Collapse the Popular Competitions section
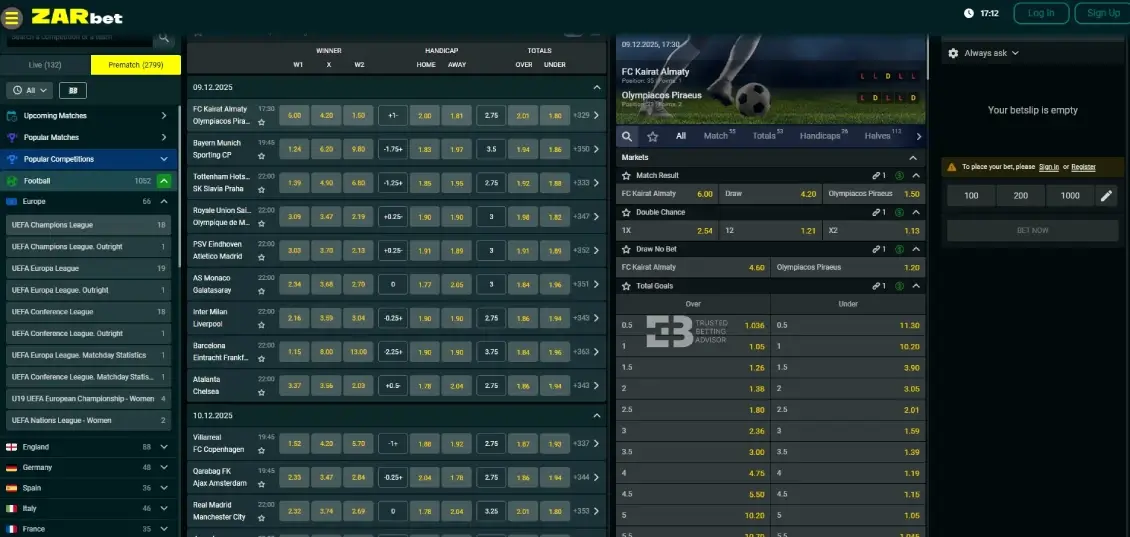1130x537 pixels. (x=164, y=159)
